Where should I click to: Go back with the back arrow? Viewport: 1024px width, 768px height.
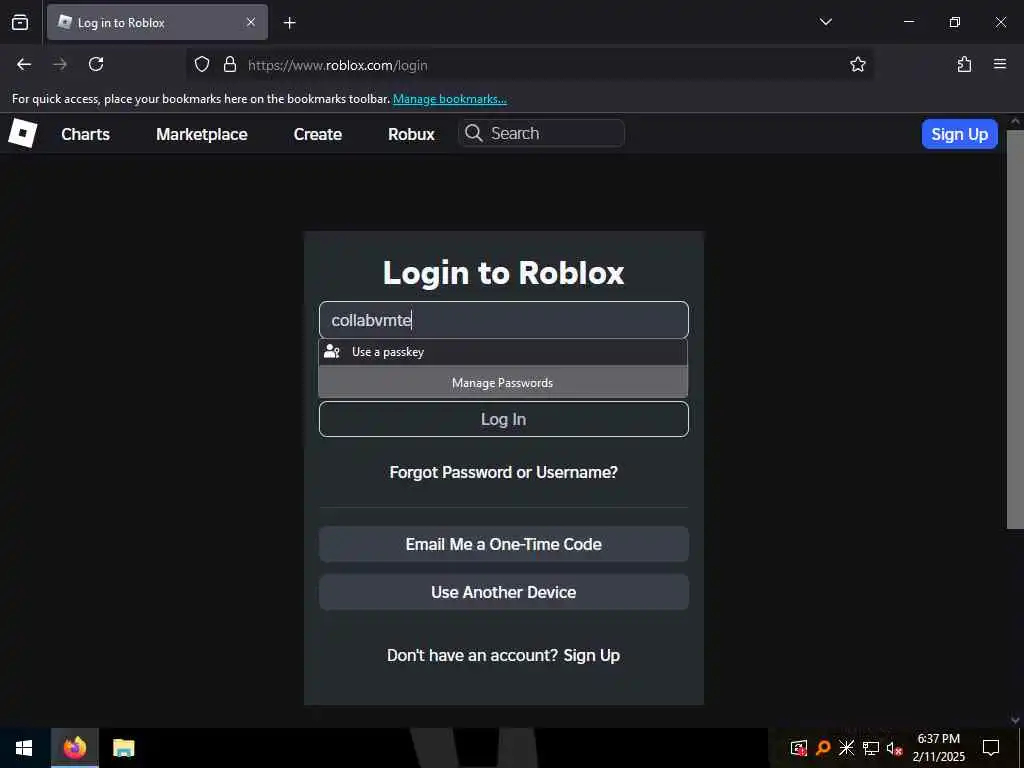click(x=24, y=64)
